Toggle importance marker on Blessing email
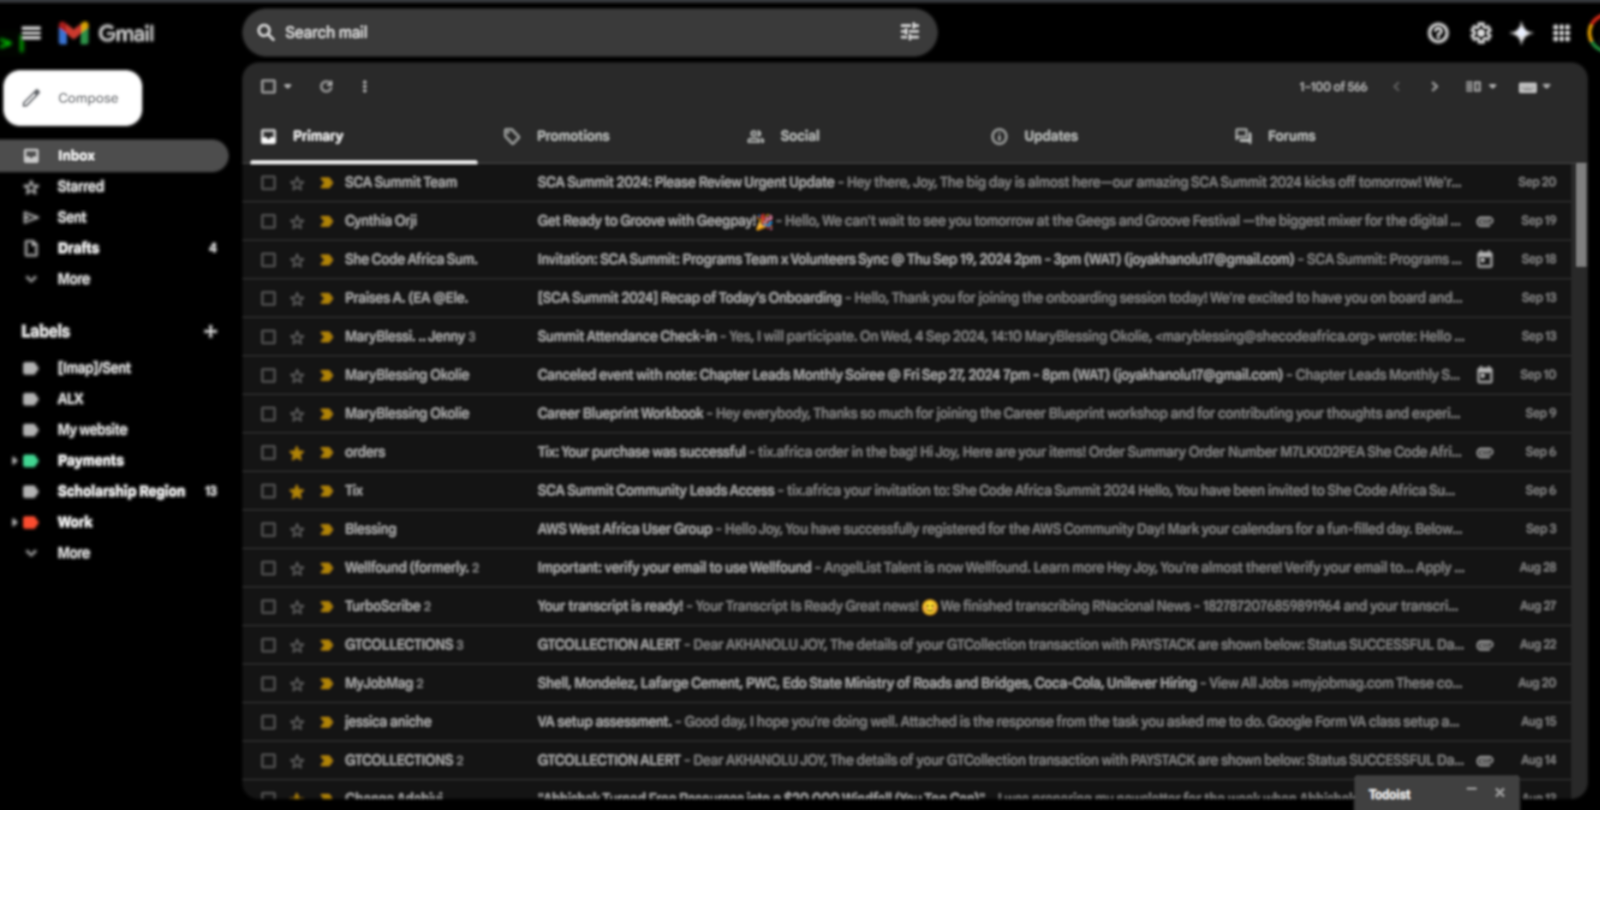1600x900 pixels. (326, 529)
